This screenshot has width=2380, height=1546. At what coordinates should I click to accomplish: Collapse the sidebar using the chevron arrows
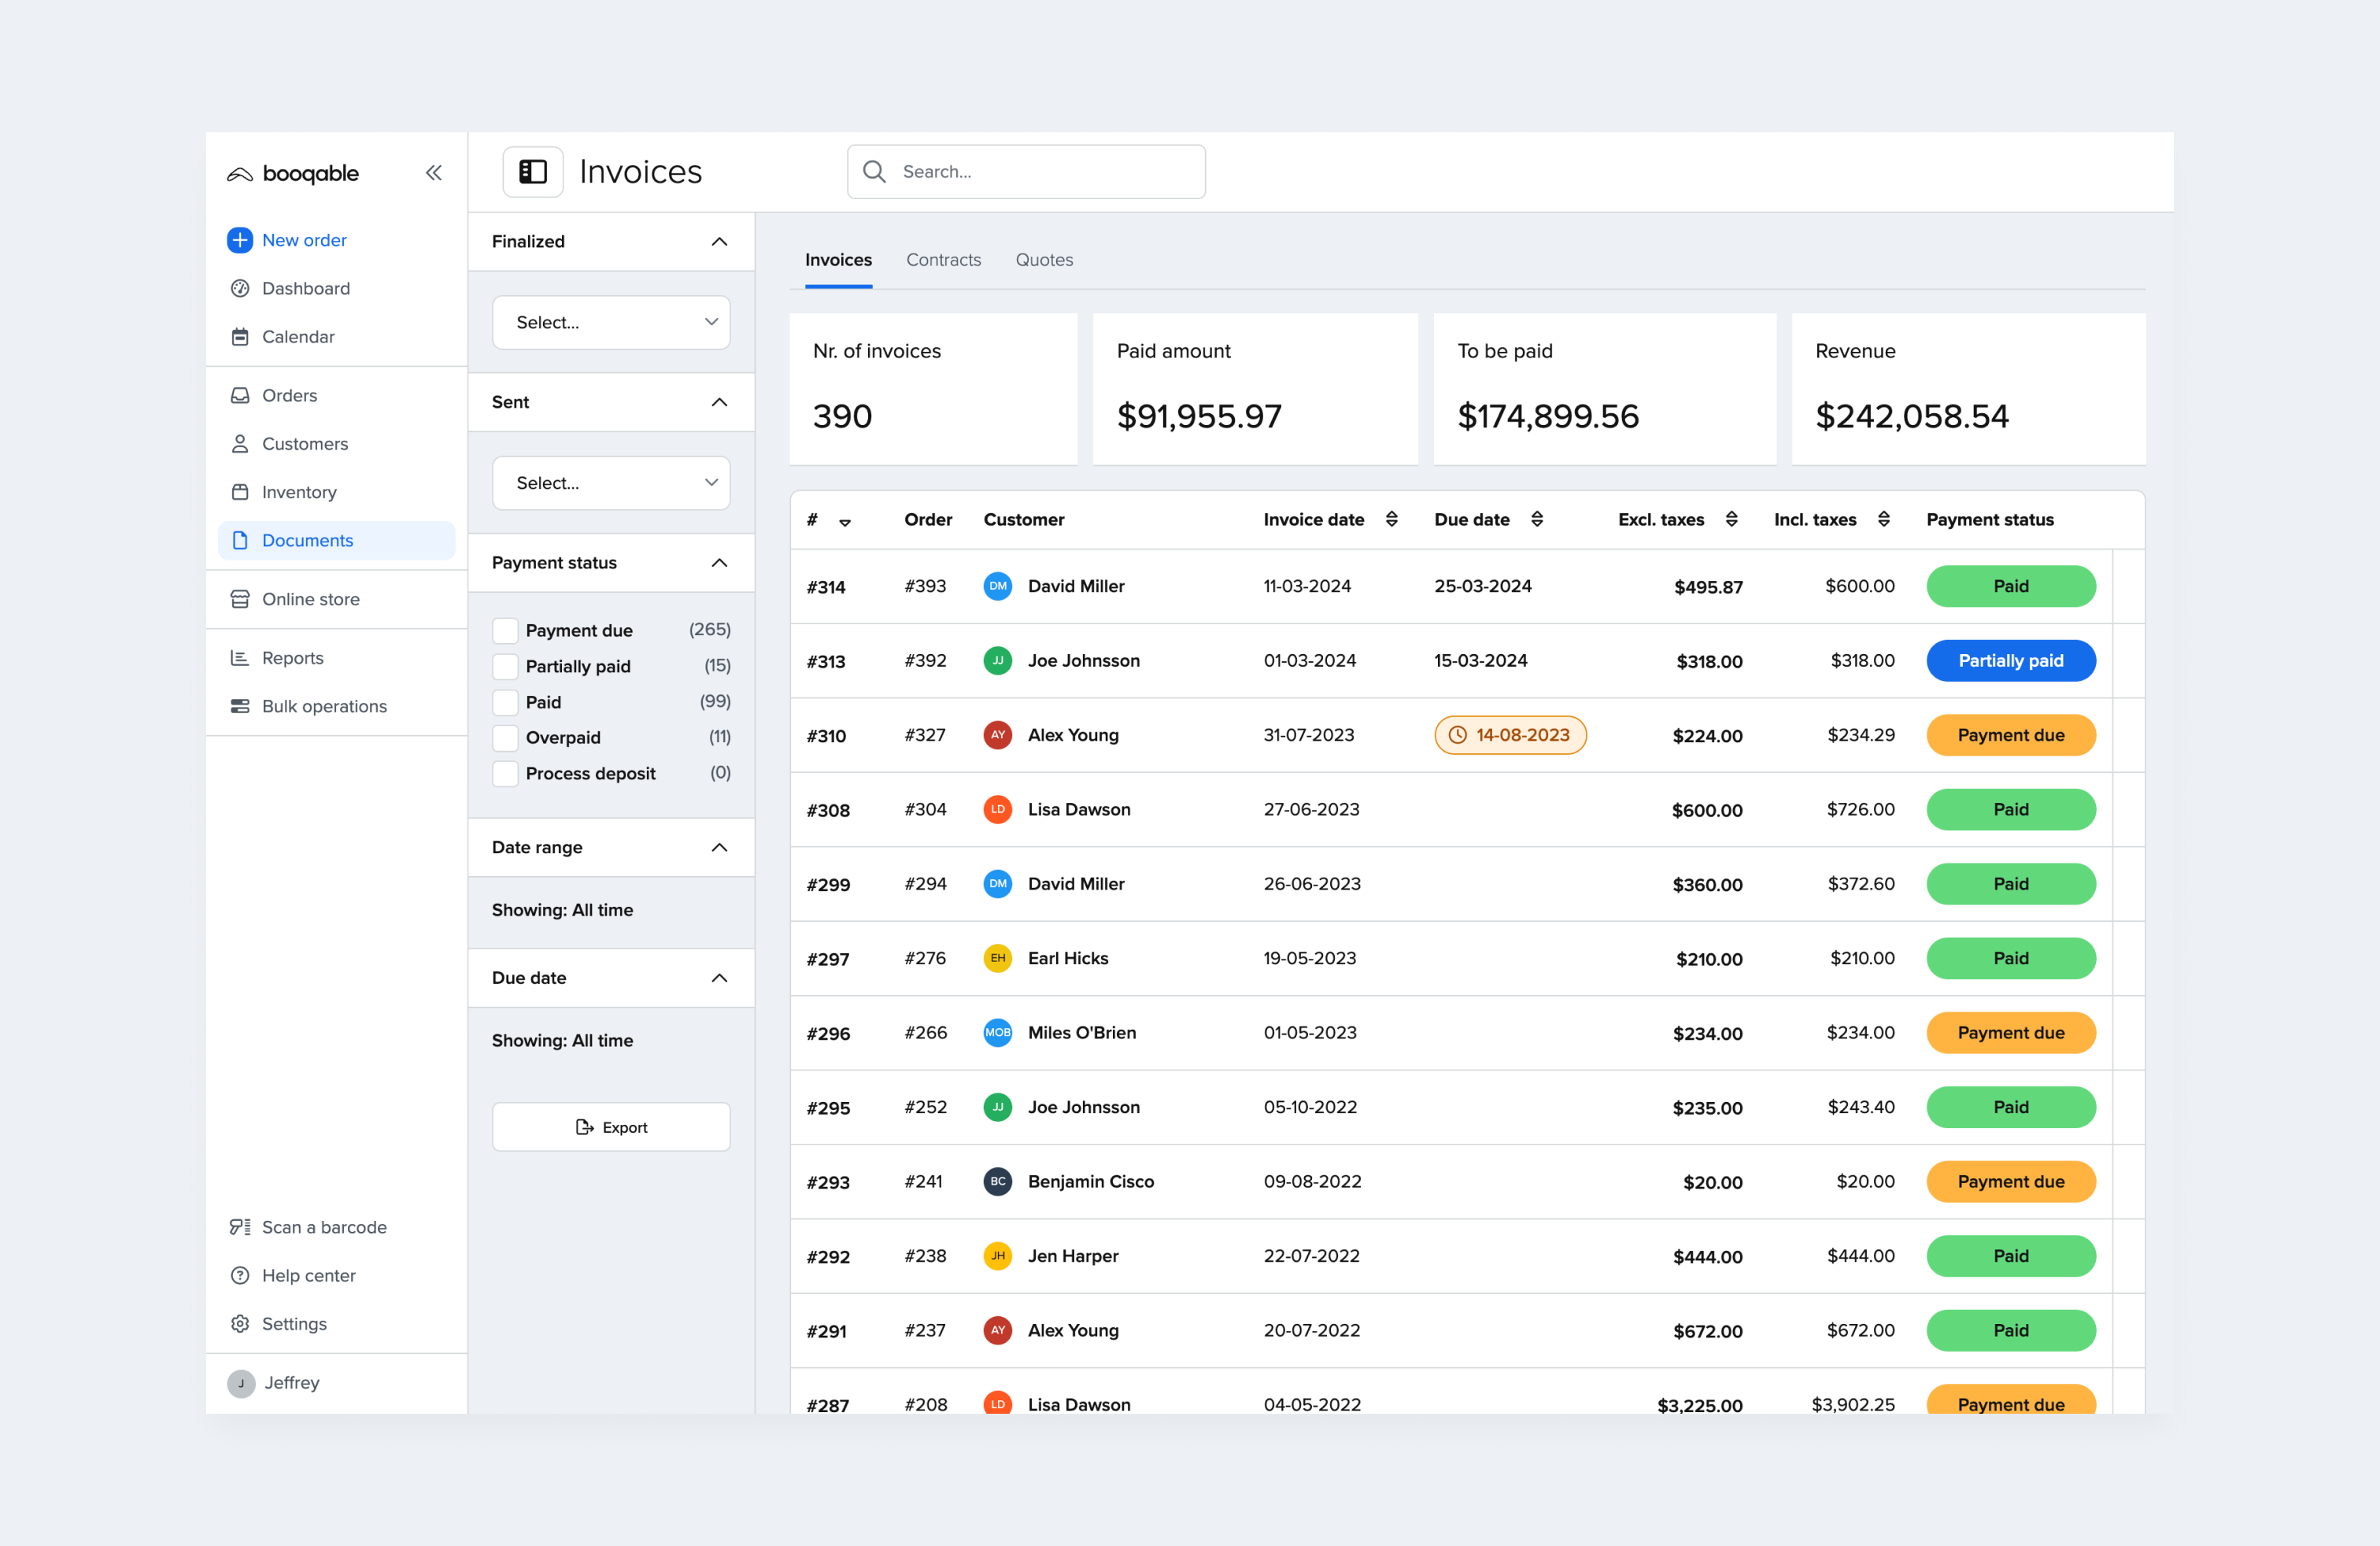[434, 172]
